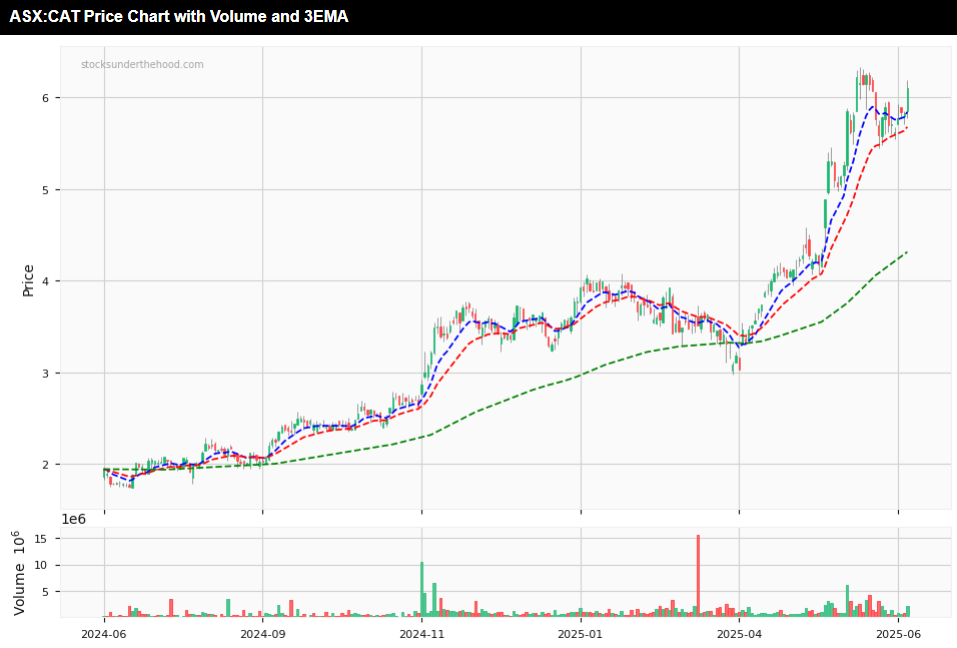Click the right end of green dashed EMA line
This screenshot has height=648, width=957.
[x=906, y=252]
